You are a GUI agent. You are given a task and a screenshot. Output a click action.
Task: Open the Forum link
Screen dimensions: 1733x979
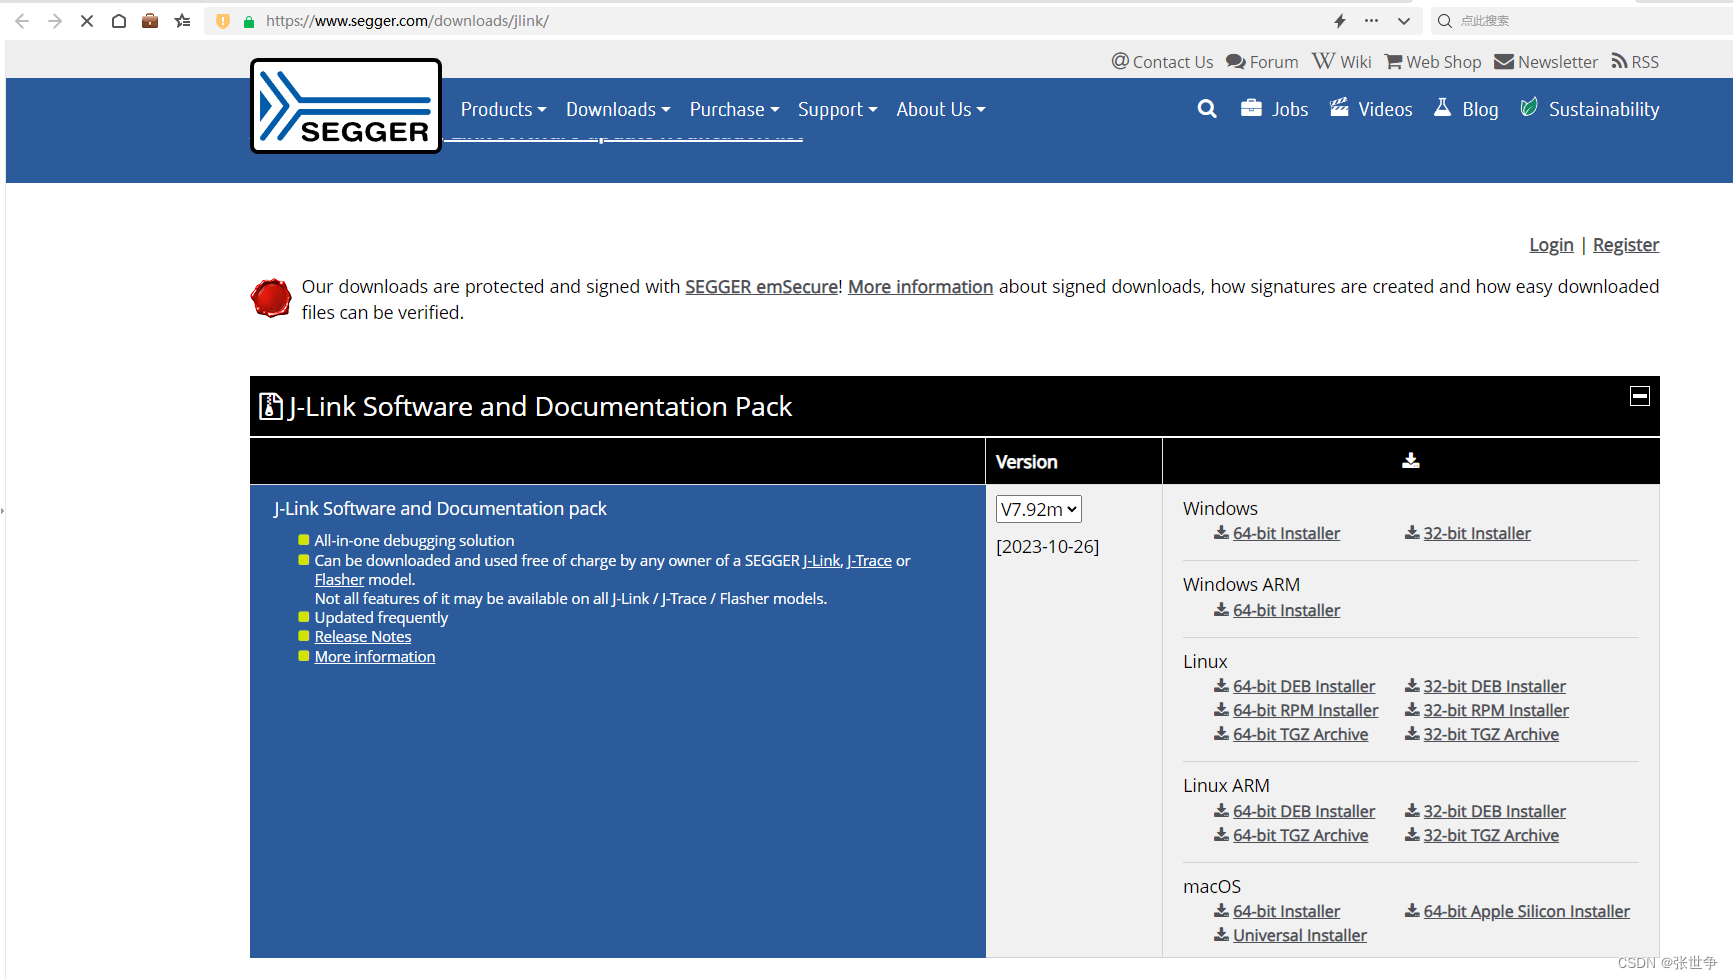[1262, 62]
